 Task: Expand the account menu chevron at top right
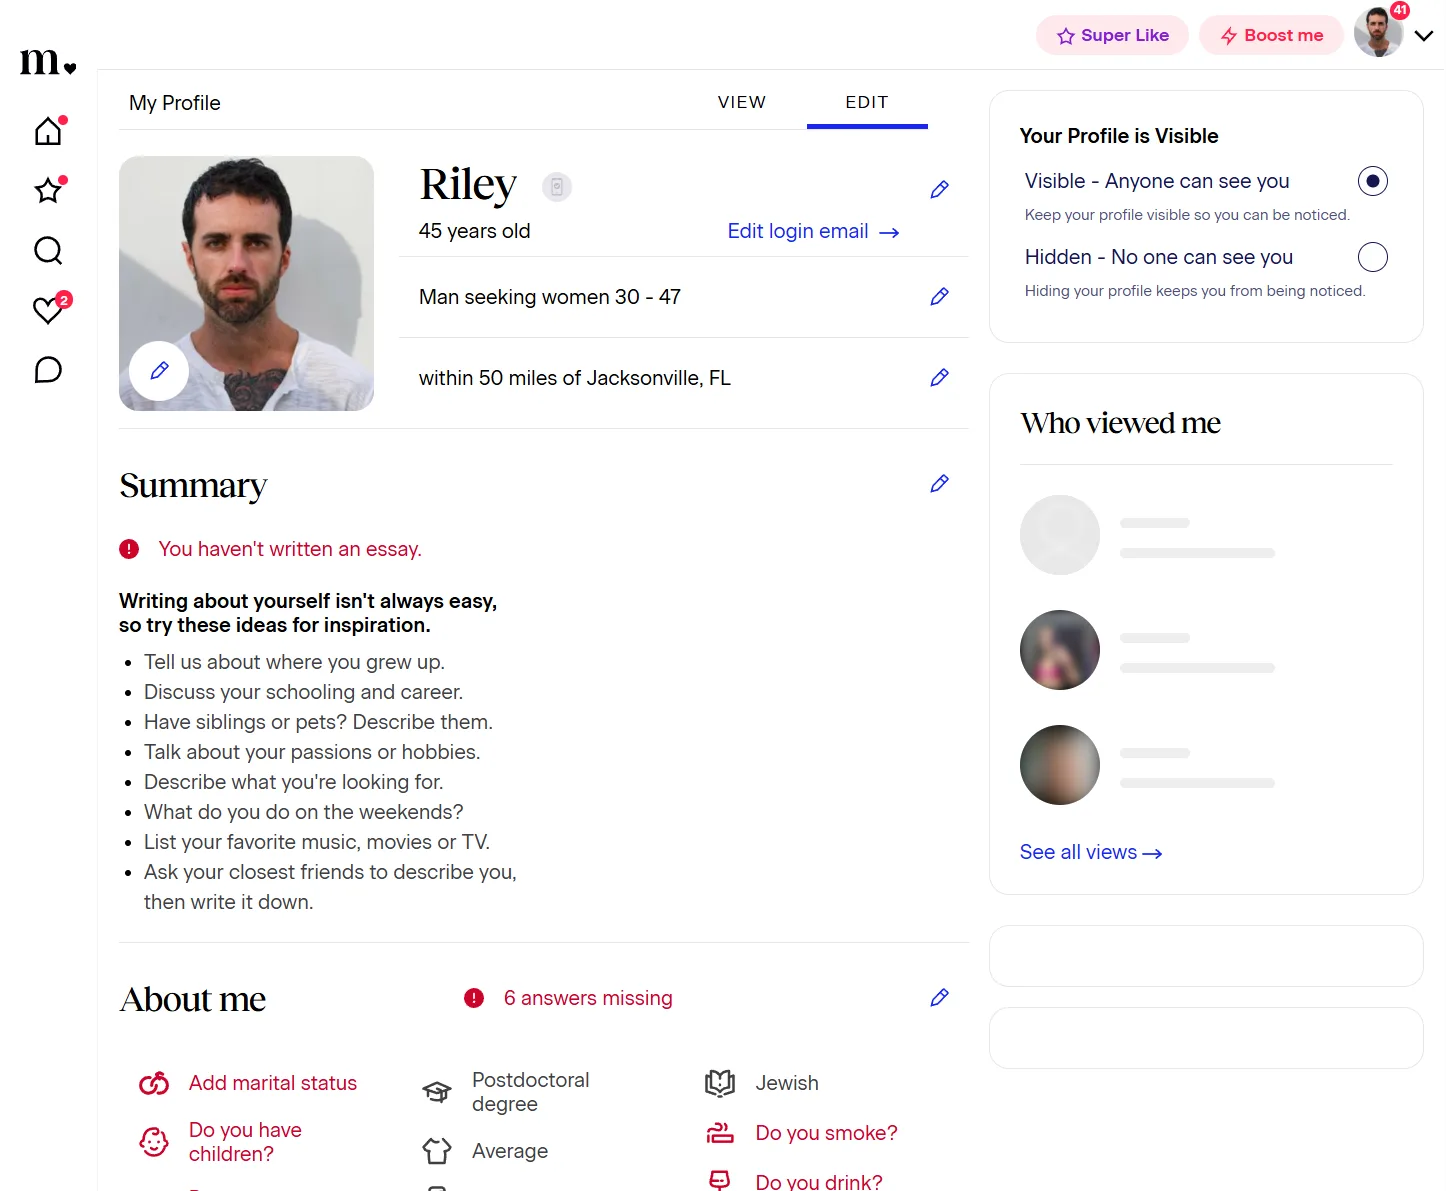1424,36
